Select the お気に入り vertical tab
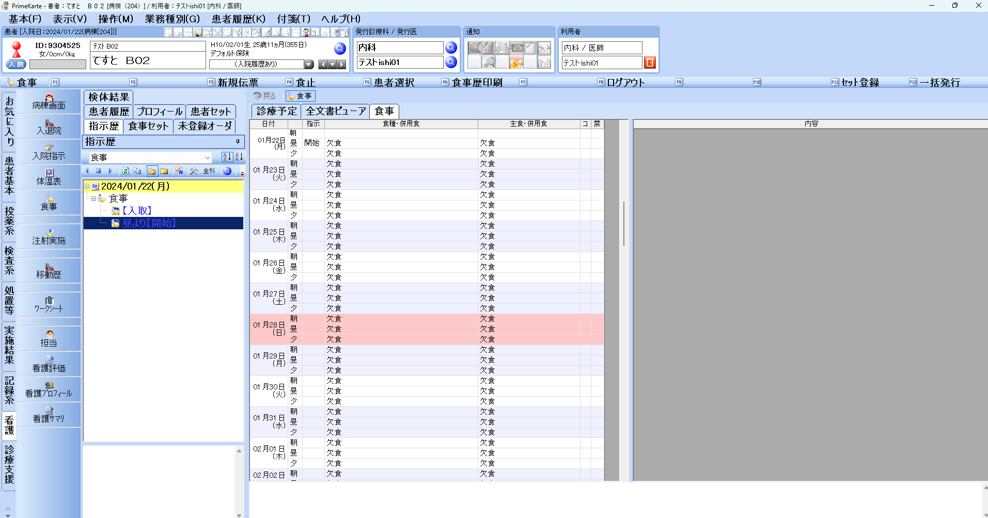The height and width of the screenshot is (518, 988). [9, 121]
